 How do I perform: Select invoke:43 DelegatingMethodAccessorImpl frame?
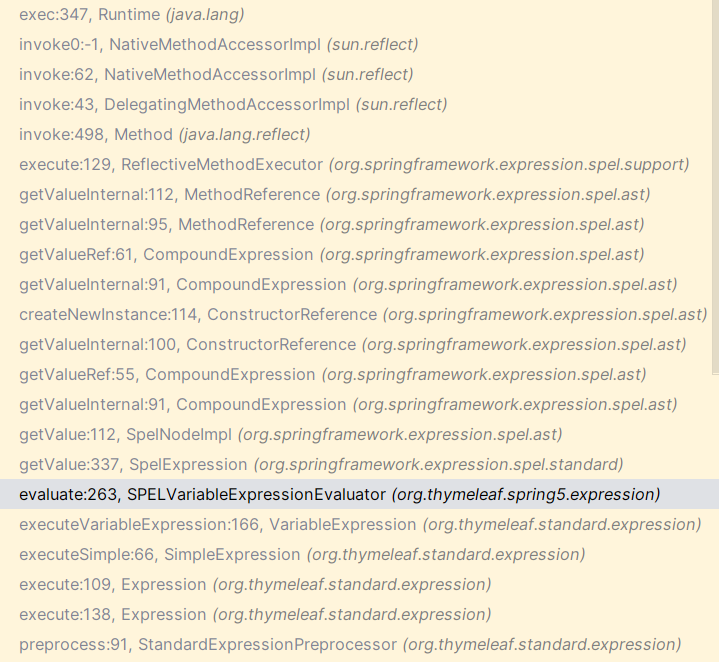[355, 105]
